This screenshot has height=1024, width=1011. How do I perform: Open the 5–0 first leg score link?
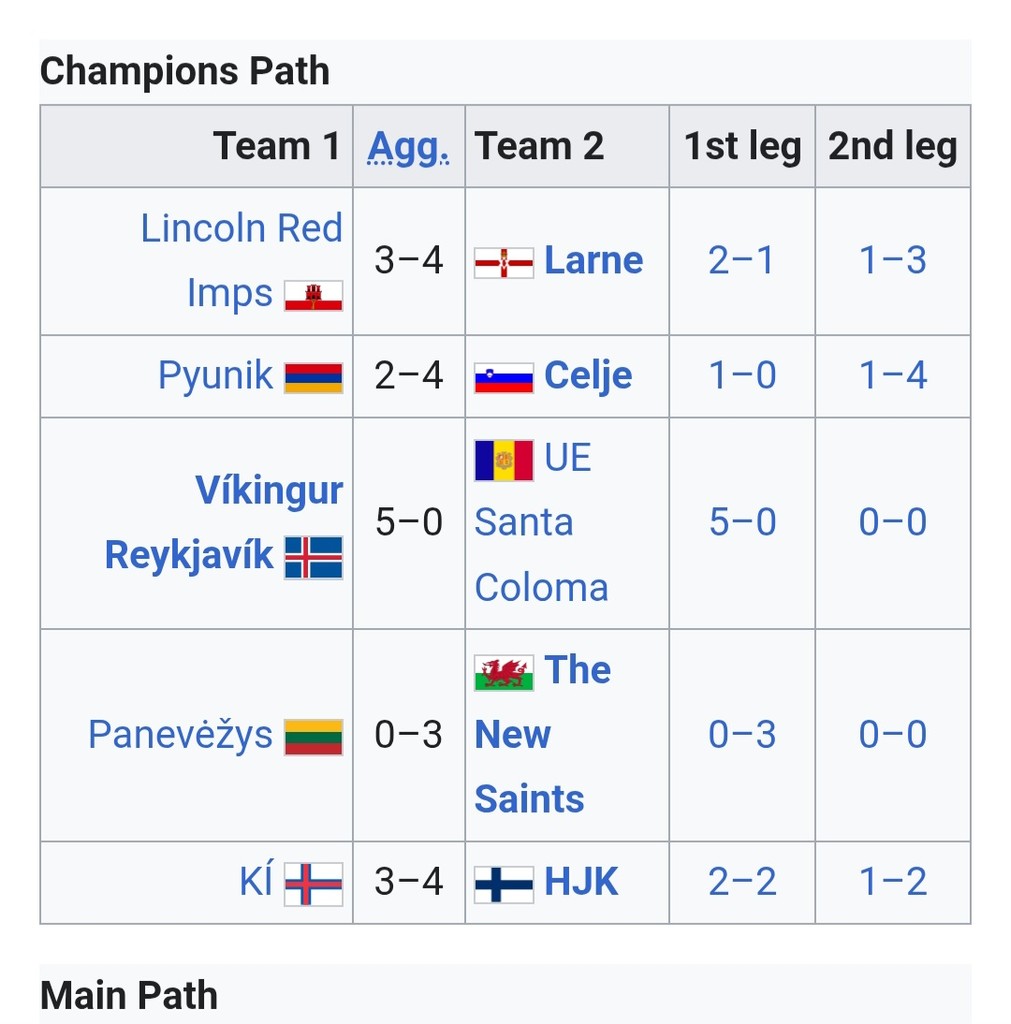(743, 522)
